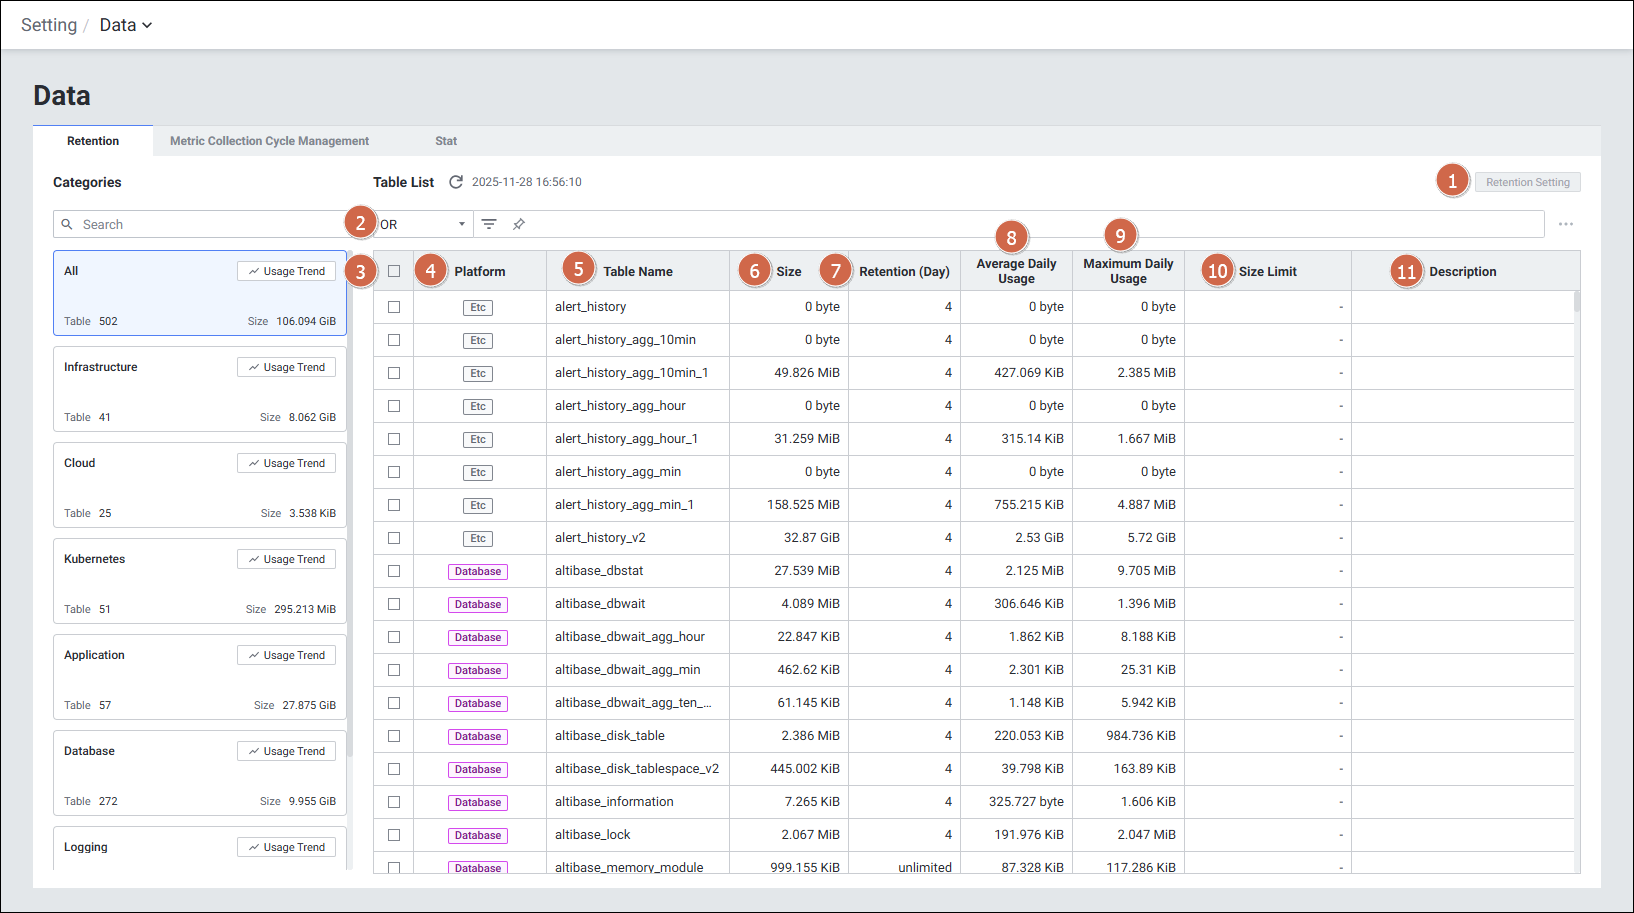Image resolution: width=1634 pixels, height=913 pixels.
Task: Click the refresh icon beside Table List
Action: [456, 182]
